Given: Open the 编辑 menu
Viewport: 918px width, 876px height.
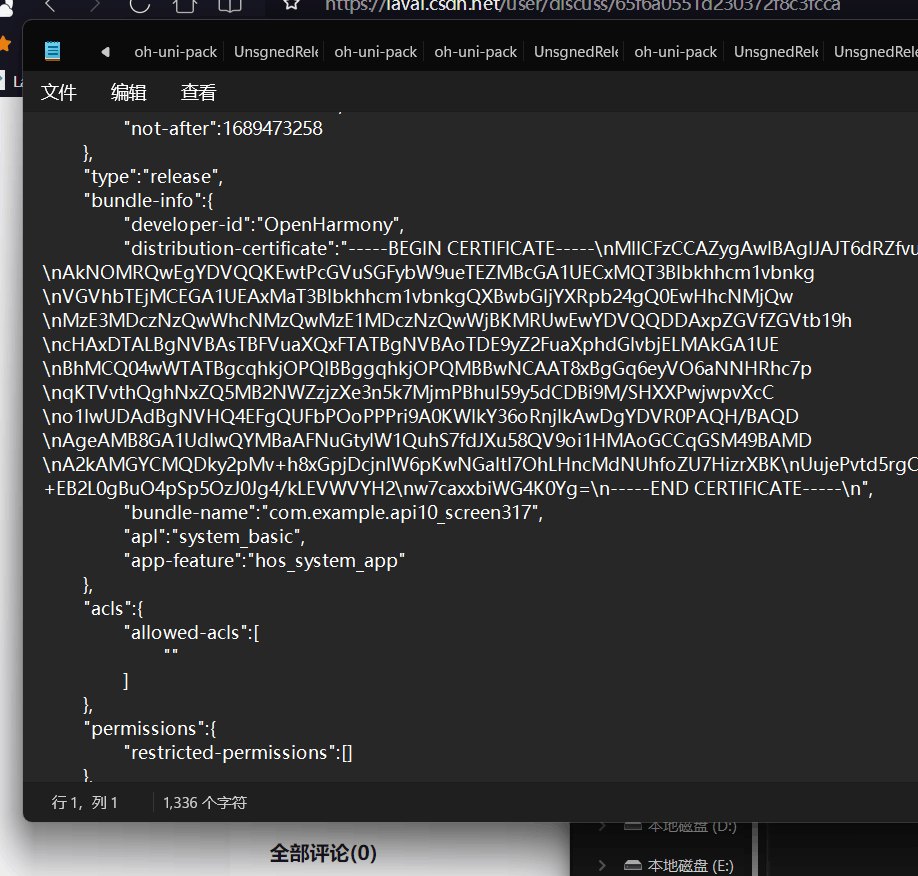Looking at the screenshot, I should tap(128, 93).
